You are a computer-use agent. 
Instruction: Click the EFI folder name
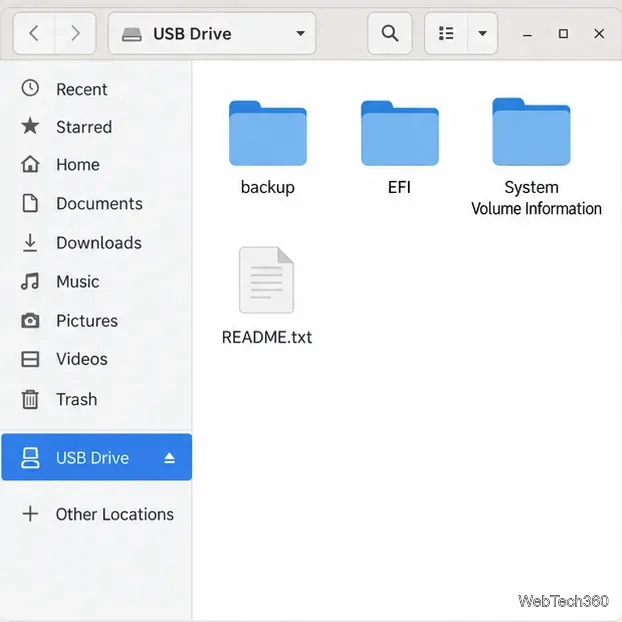coord(399,187)
